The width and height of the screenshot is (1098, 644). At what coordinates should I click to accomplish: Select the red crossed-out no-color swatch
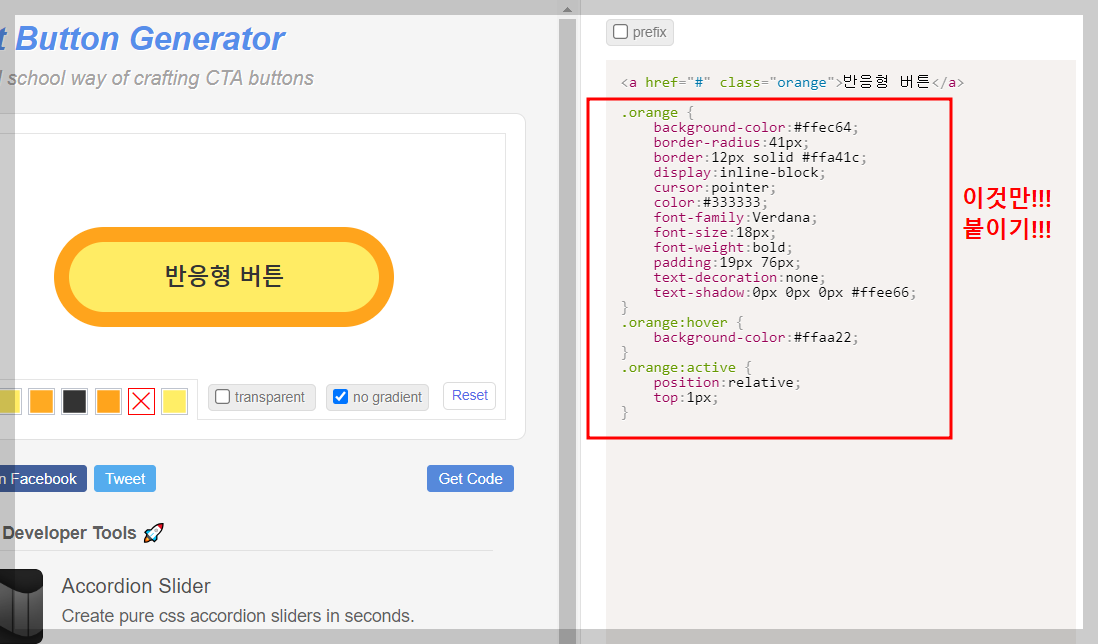pos(141,402)
